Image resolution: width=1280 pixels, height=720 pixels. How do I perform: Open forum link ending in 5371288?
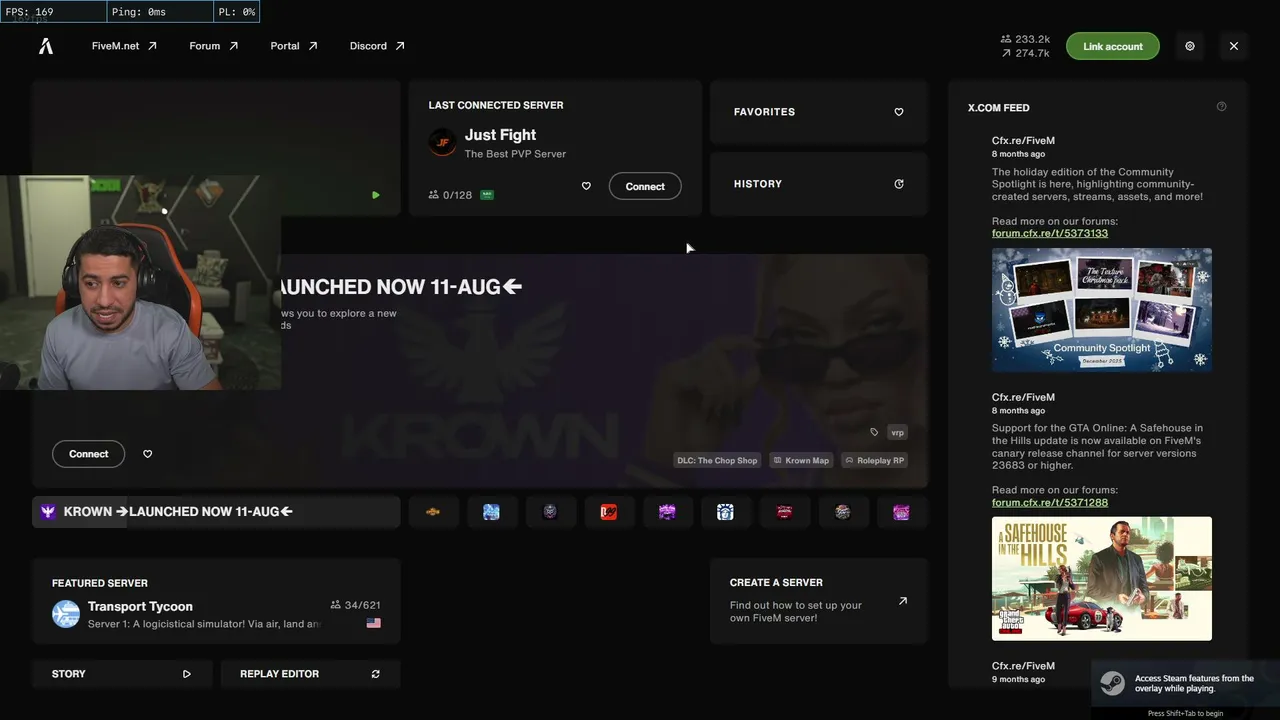[x=1050, y=502]
